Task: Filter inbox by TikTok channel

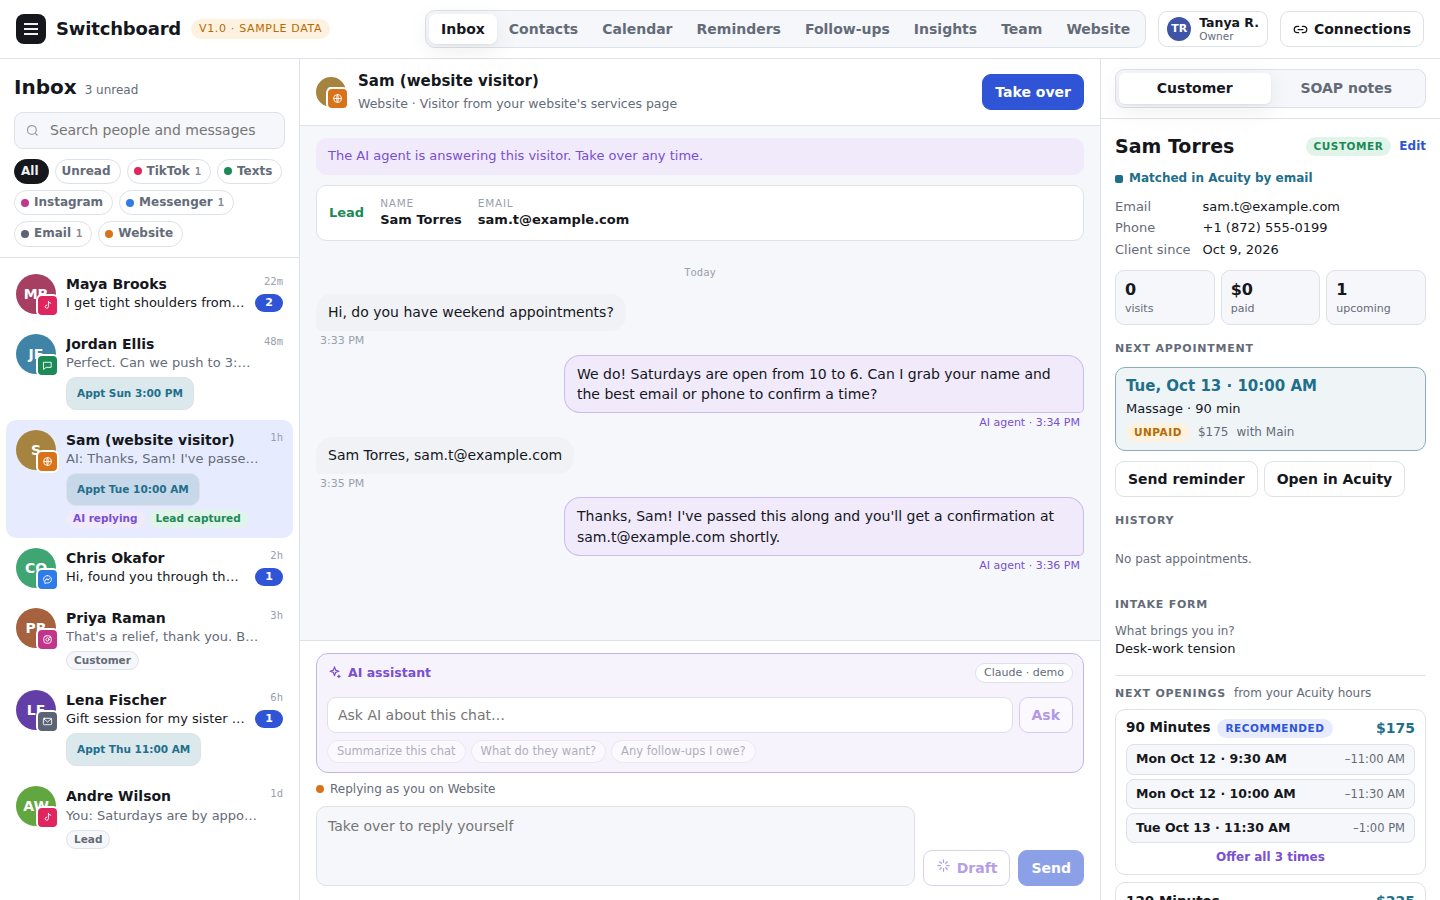Action: click(168, 171)
